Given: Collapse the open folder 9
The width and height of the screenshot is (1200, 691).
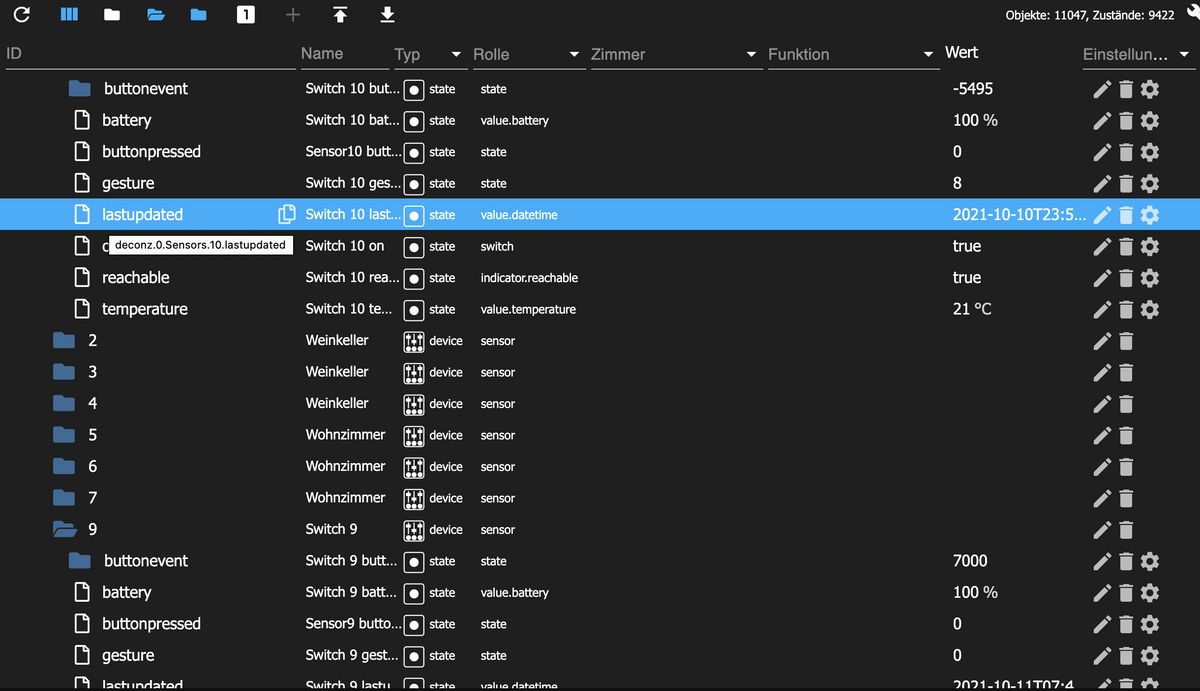Looking at the screenshot, I should point(64,530).
